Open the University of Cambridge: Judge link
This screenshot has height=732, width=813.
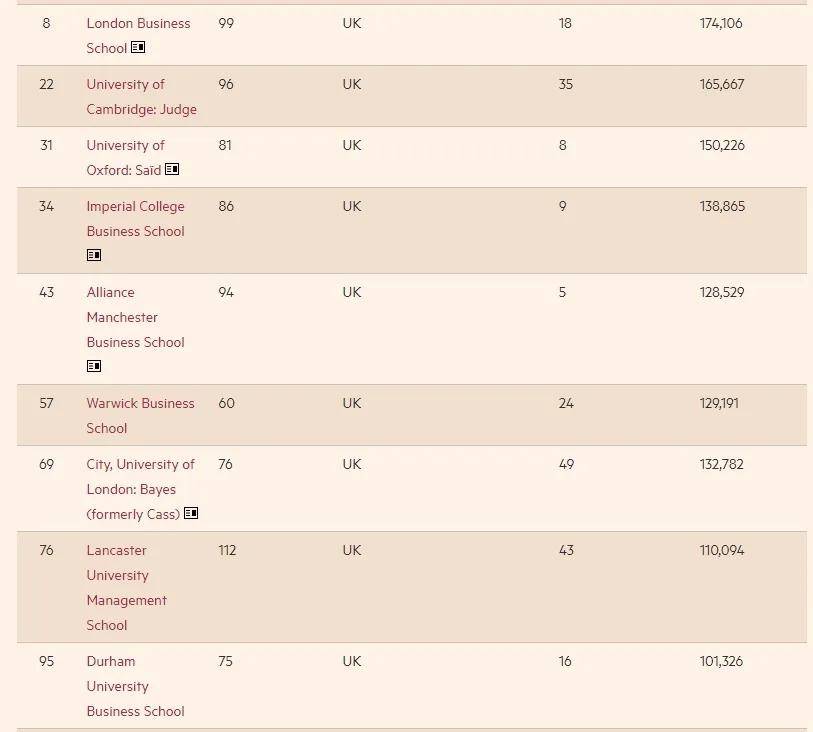tap(141, 97)
